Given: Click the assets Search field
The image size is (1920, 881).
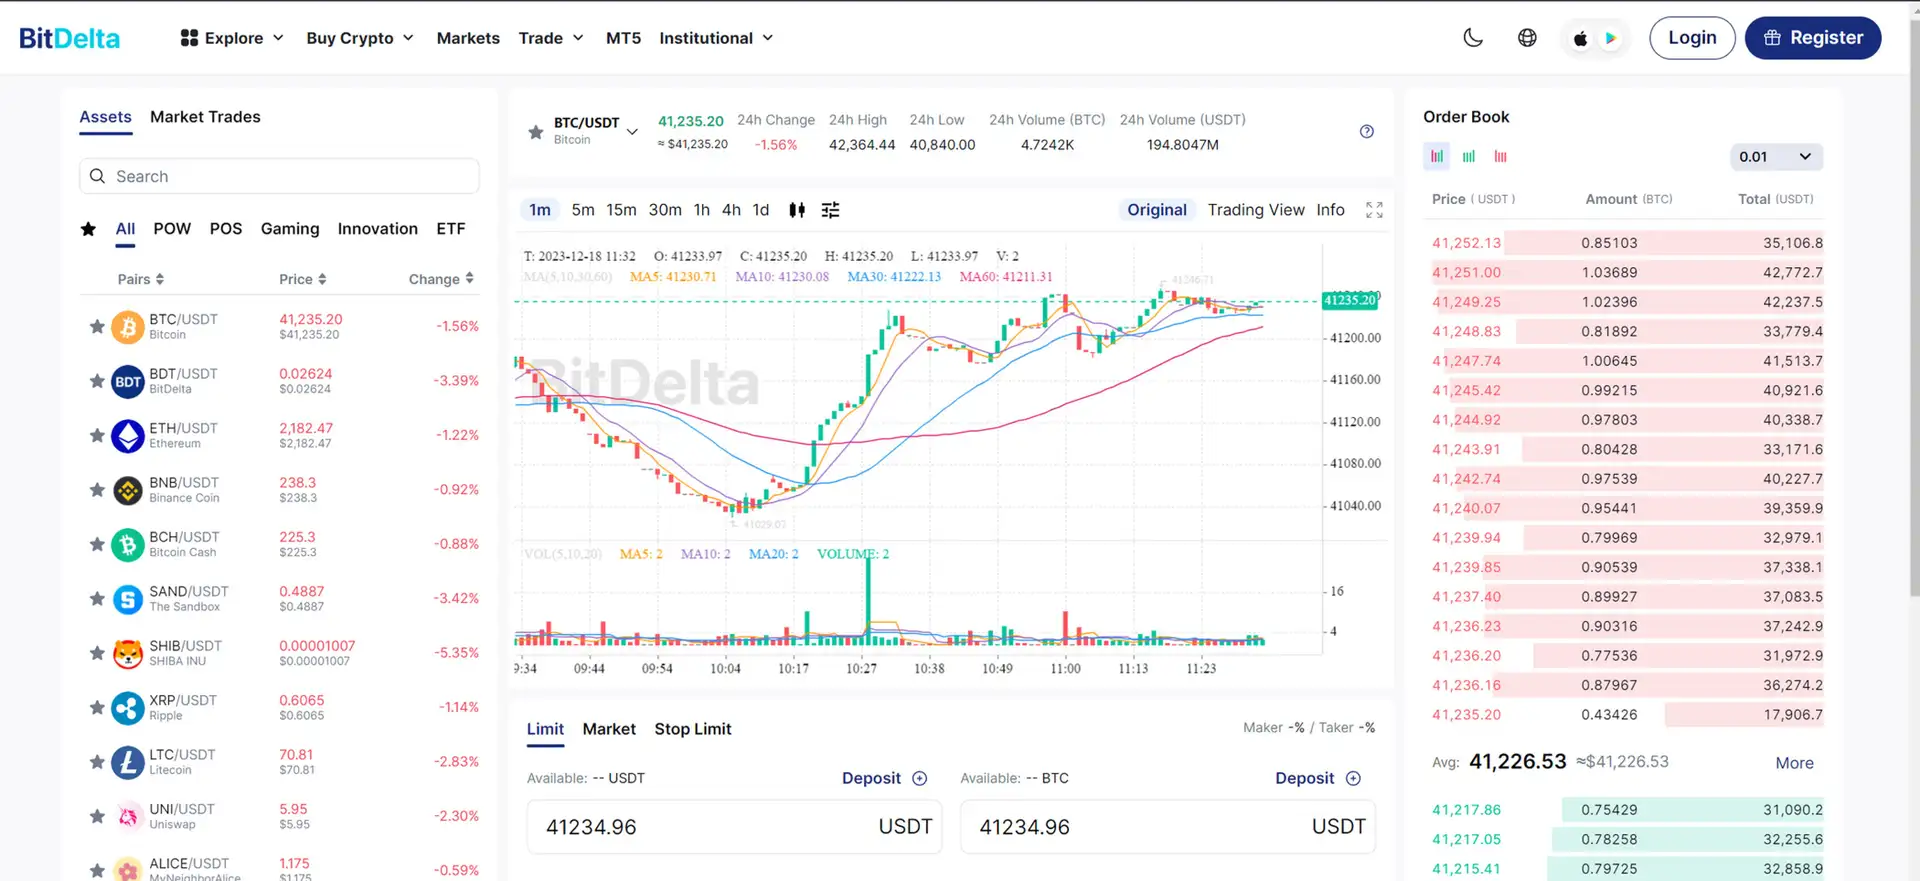Looking at the screenshot, I should [280, 177].
